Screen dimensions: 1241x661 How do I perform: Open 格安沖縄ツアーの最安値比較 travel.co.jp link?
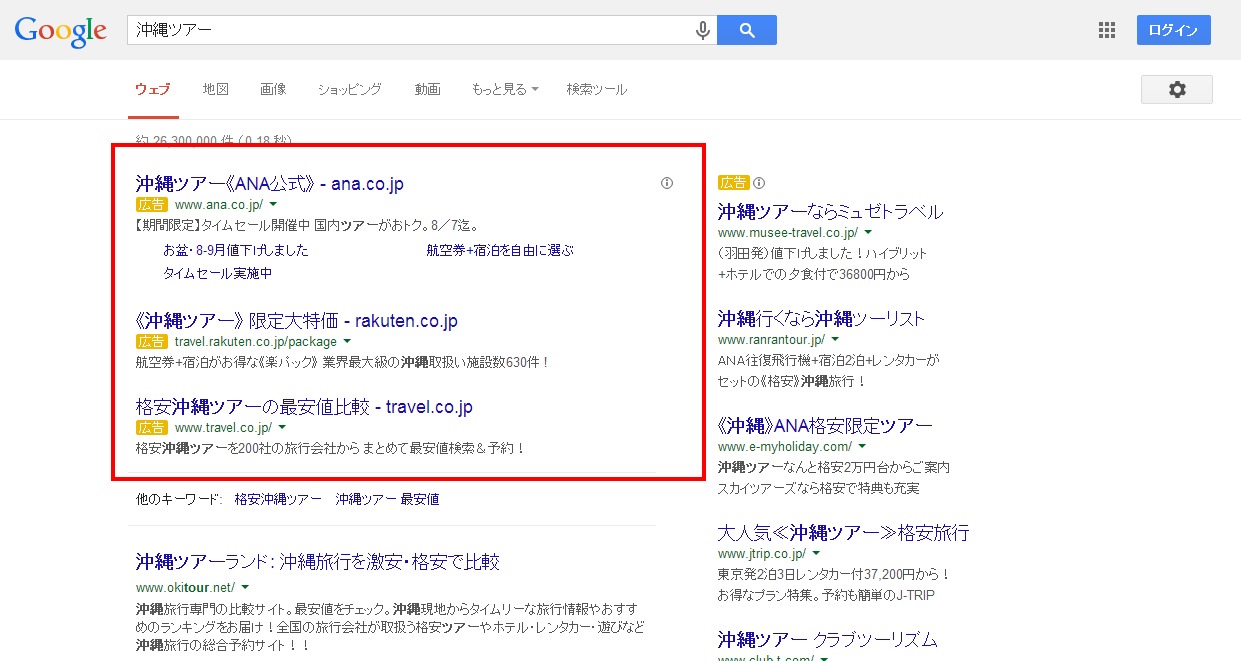tap(304, 407)
